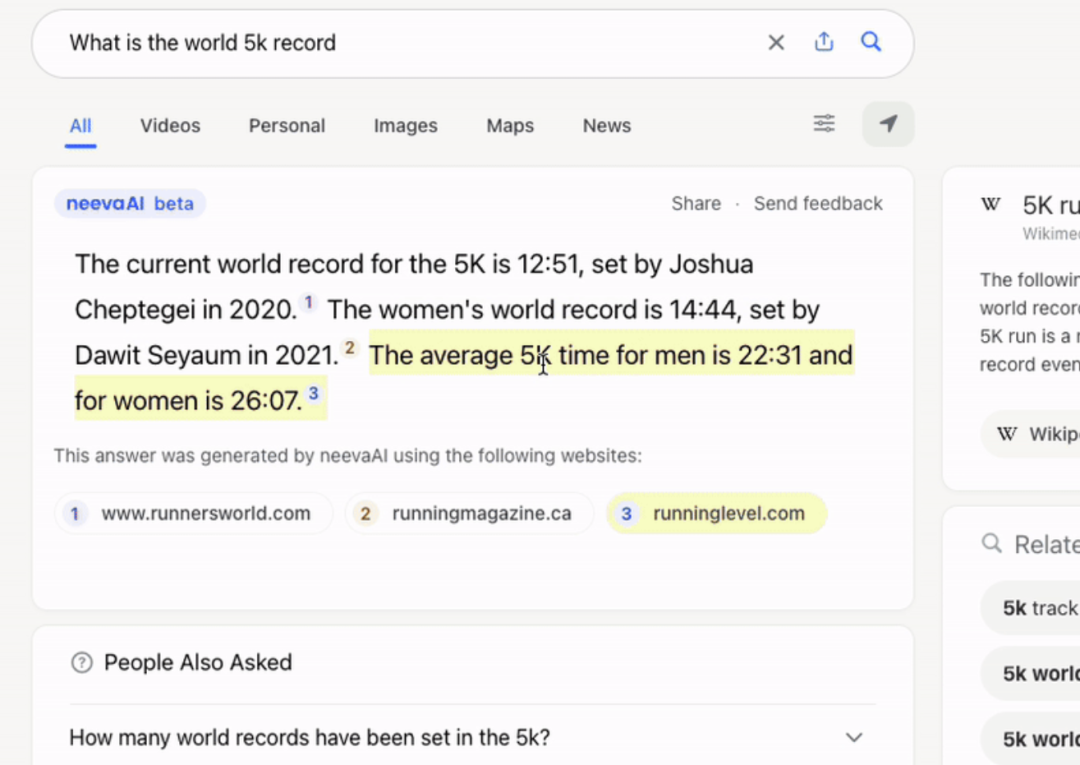The width and height of the screenshot is (1080, 765).
Task: Click the Related searches magnifier icon
Action: (991, 543)
